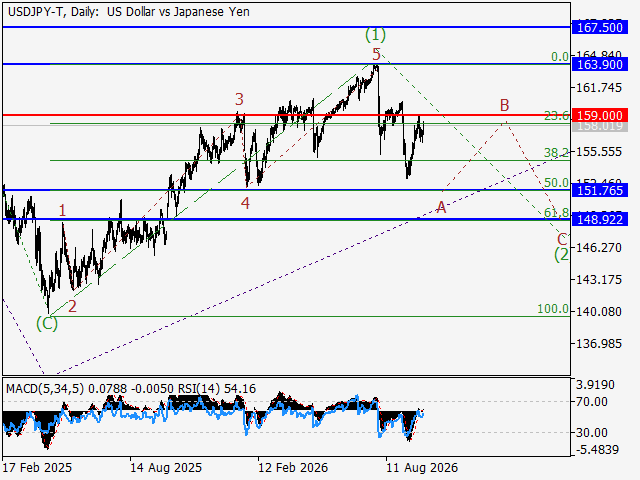Screen dimensions: 640x480
Task: Click the red wave 4 label
Action: tap(245, 203)
